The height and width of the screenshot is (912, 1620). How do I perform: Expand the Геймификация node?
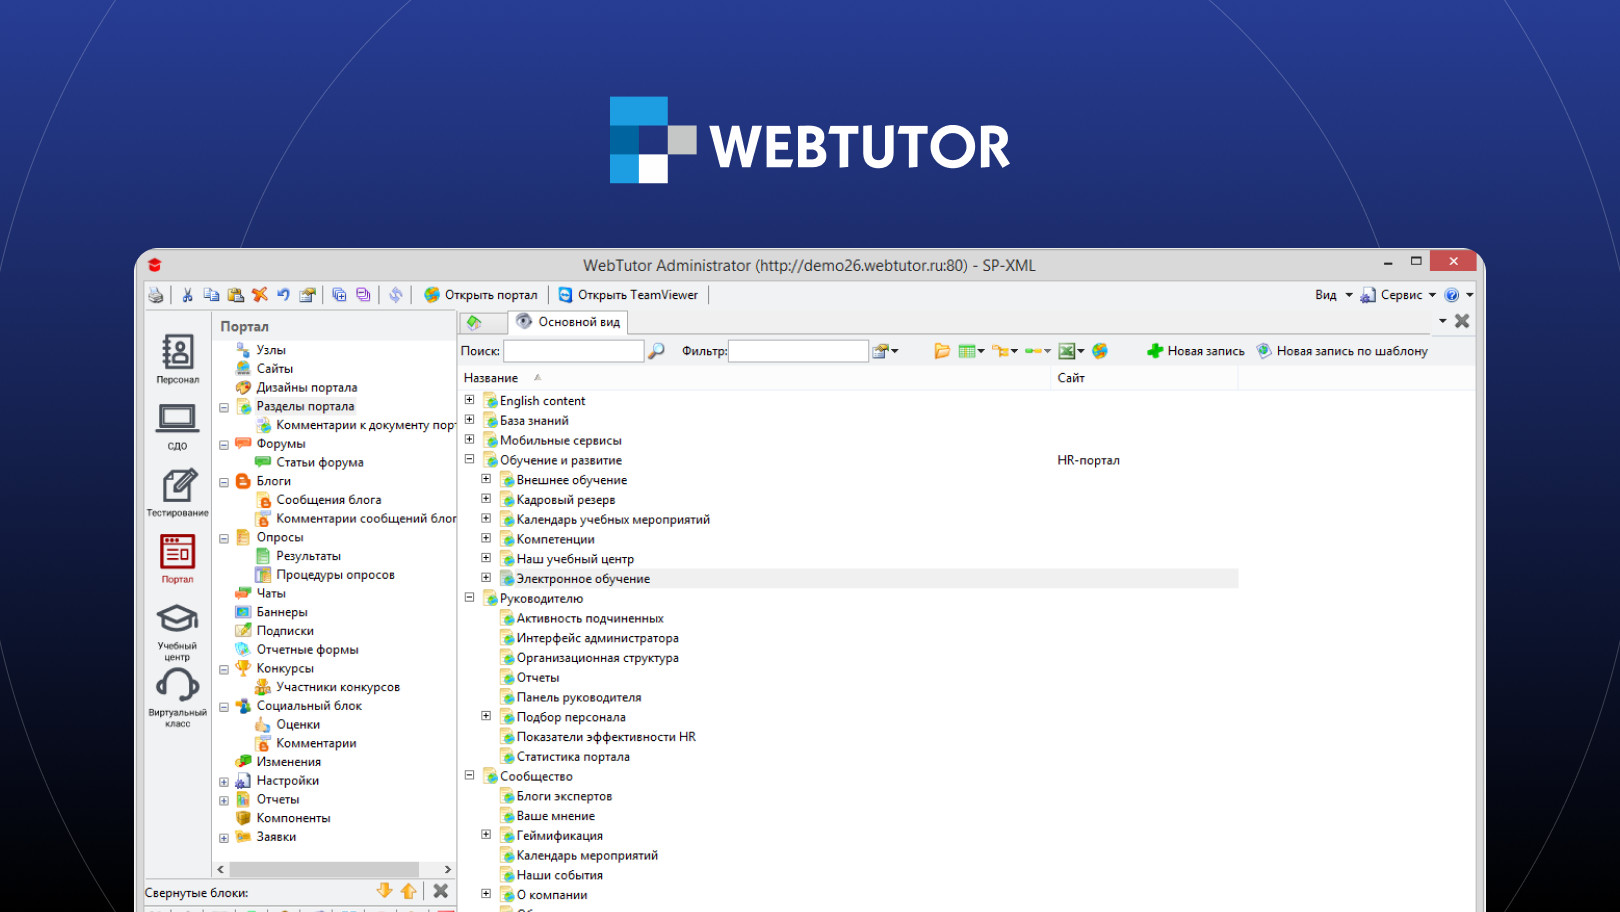coord(486,835)
